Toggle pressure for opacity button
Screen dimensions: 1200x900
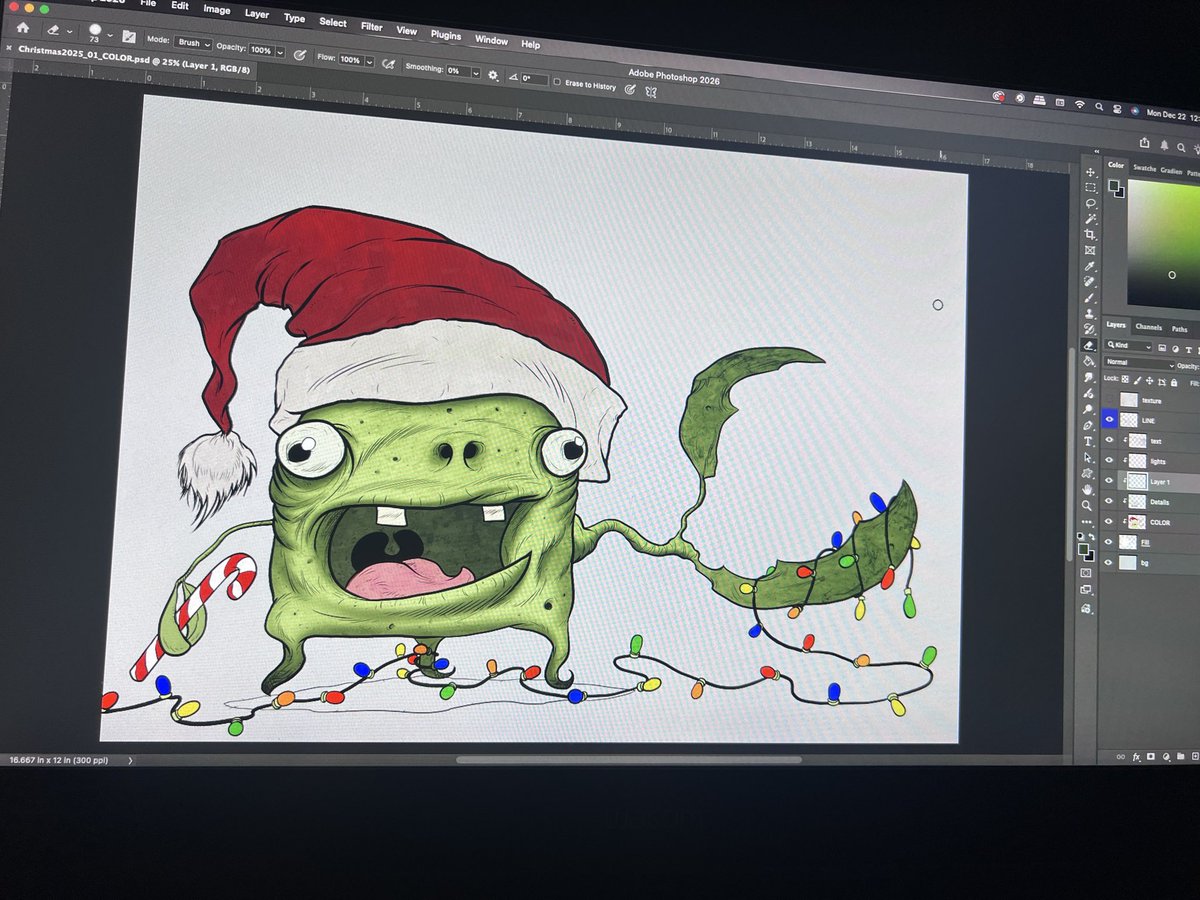tap(300, 55)
